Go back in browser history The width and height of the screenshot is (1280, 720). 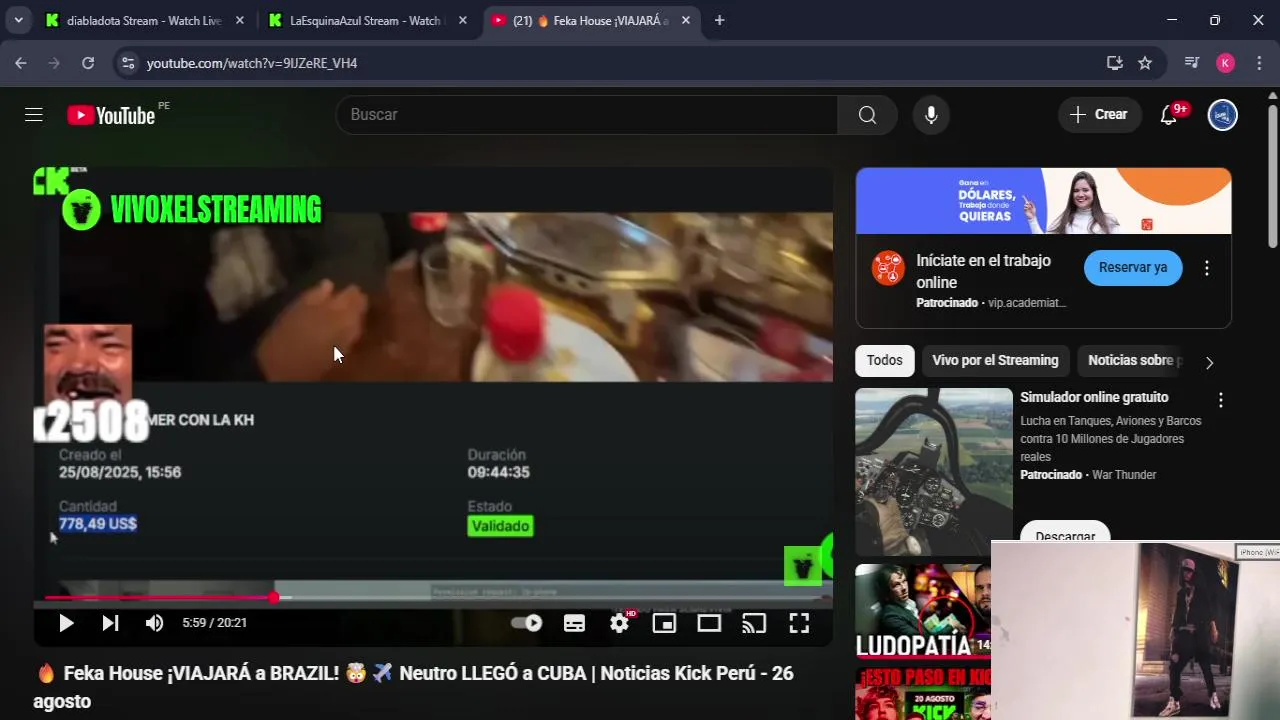click(21, 63)
